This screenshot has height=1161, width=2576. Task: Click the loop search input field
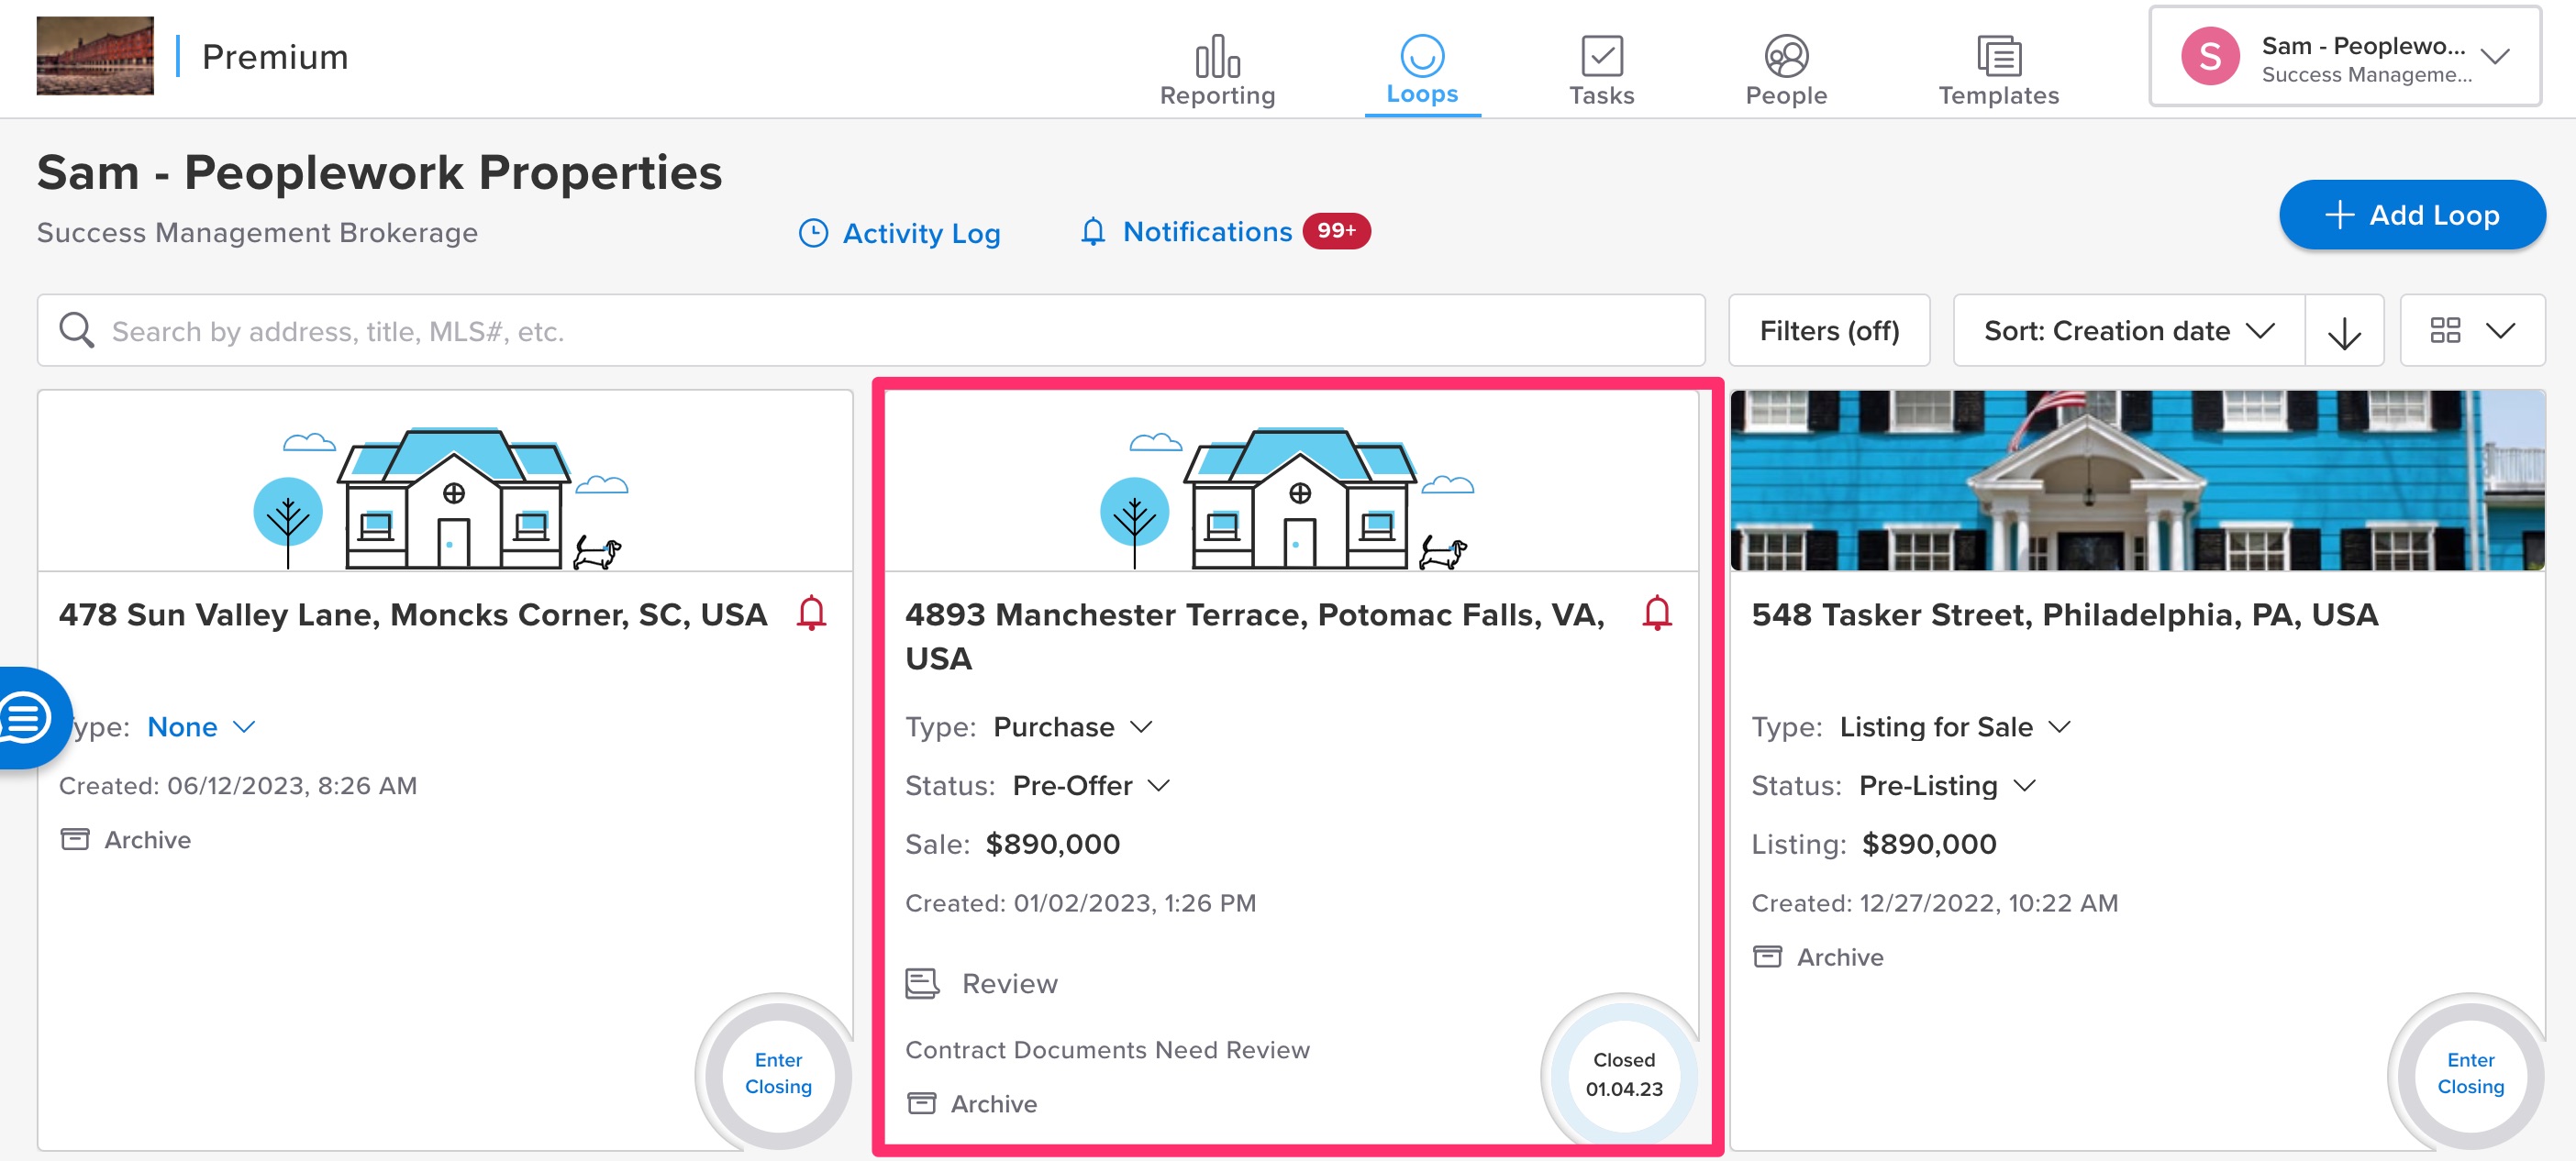click(x=870, y=331)
